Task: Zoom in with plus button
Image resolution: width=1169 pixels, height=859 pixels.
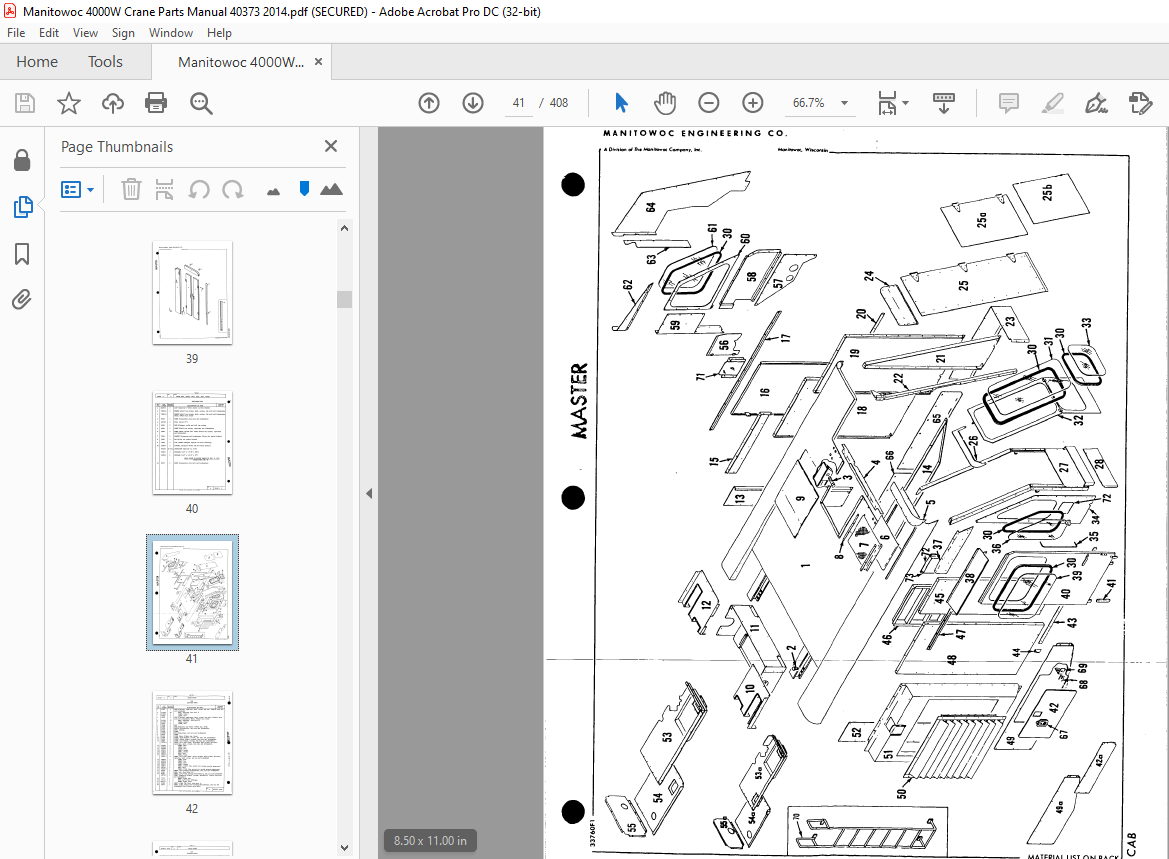Action: 753,103
